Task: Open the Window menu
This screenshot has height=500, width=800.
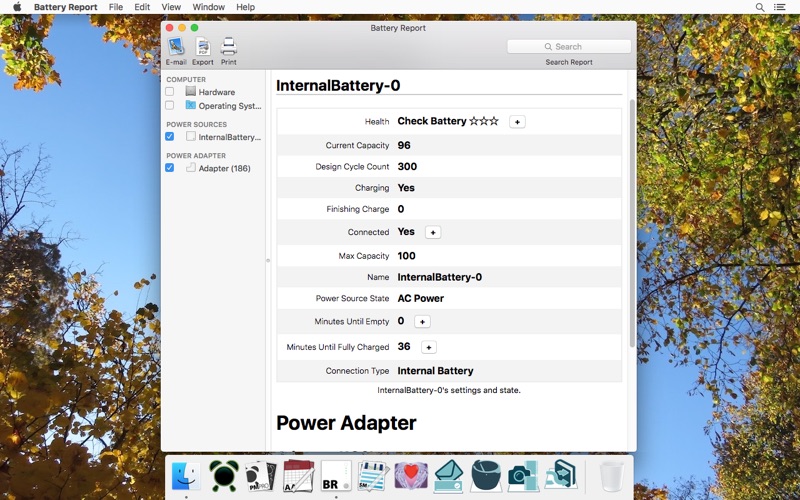Action: [209, 7]
